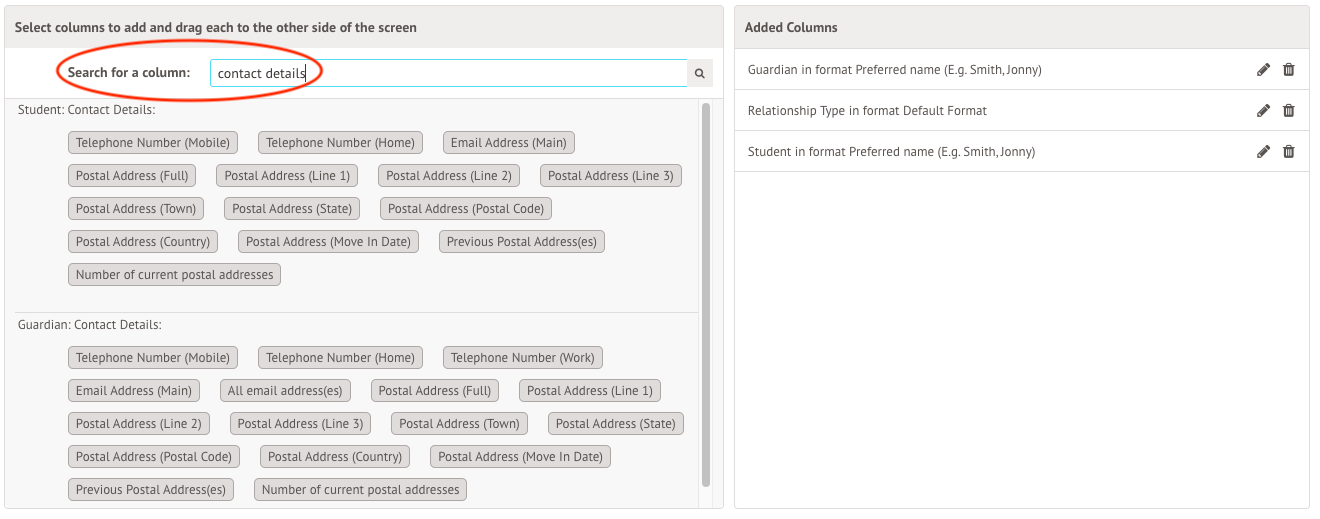Screen dimensions: 1320x519
Task: Edit the Relationship Type column
Action: 1263,111
